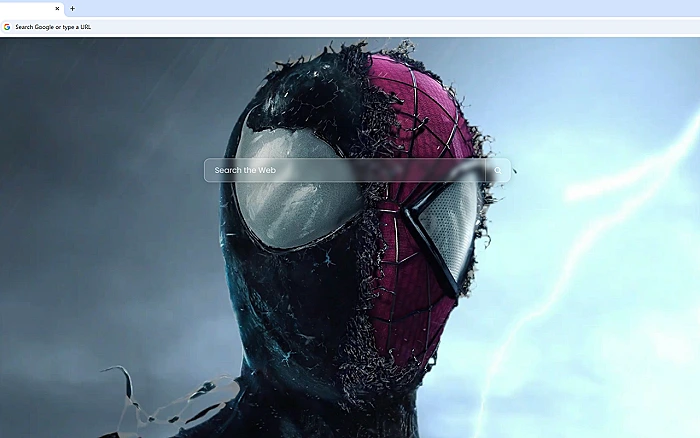700x438 pixels.
Task: Open a new browser tab with plus button
Action: (x=72, y=8)
